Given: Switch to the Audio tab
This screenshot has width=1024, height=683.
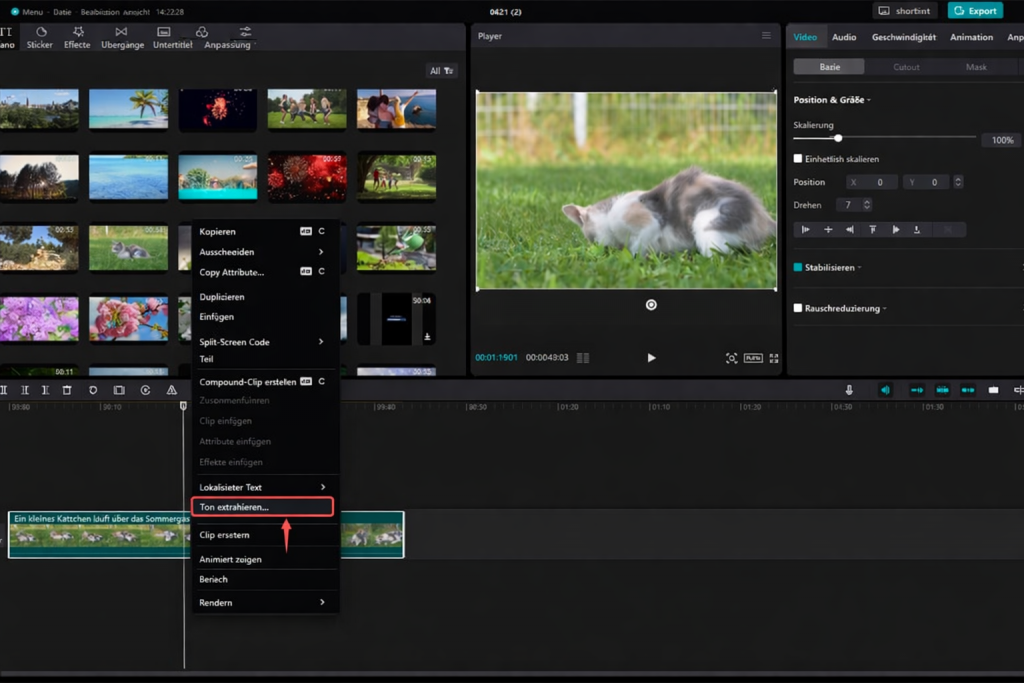Looking at the screenshot, I should pos(844,37).
